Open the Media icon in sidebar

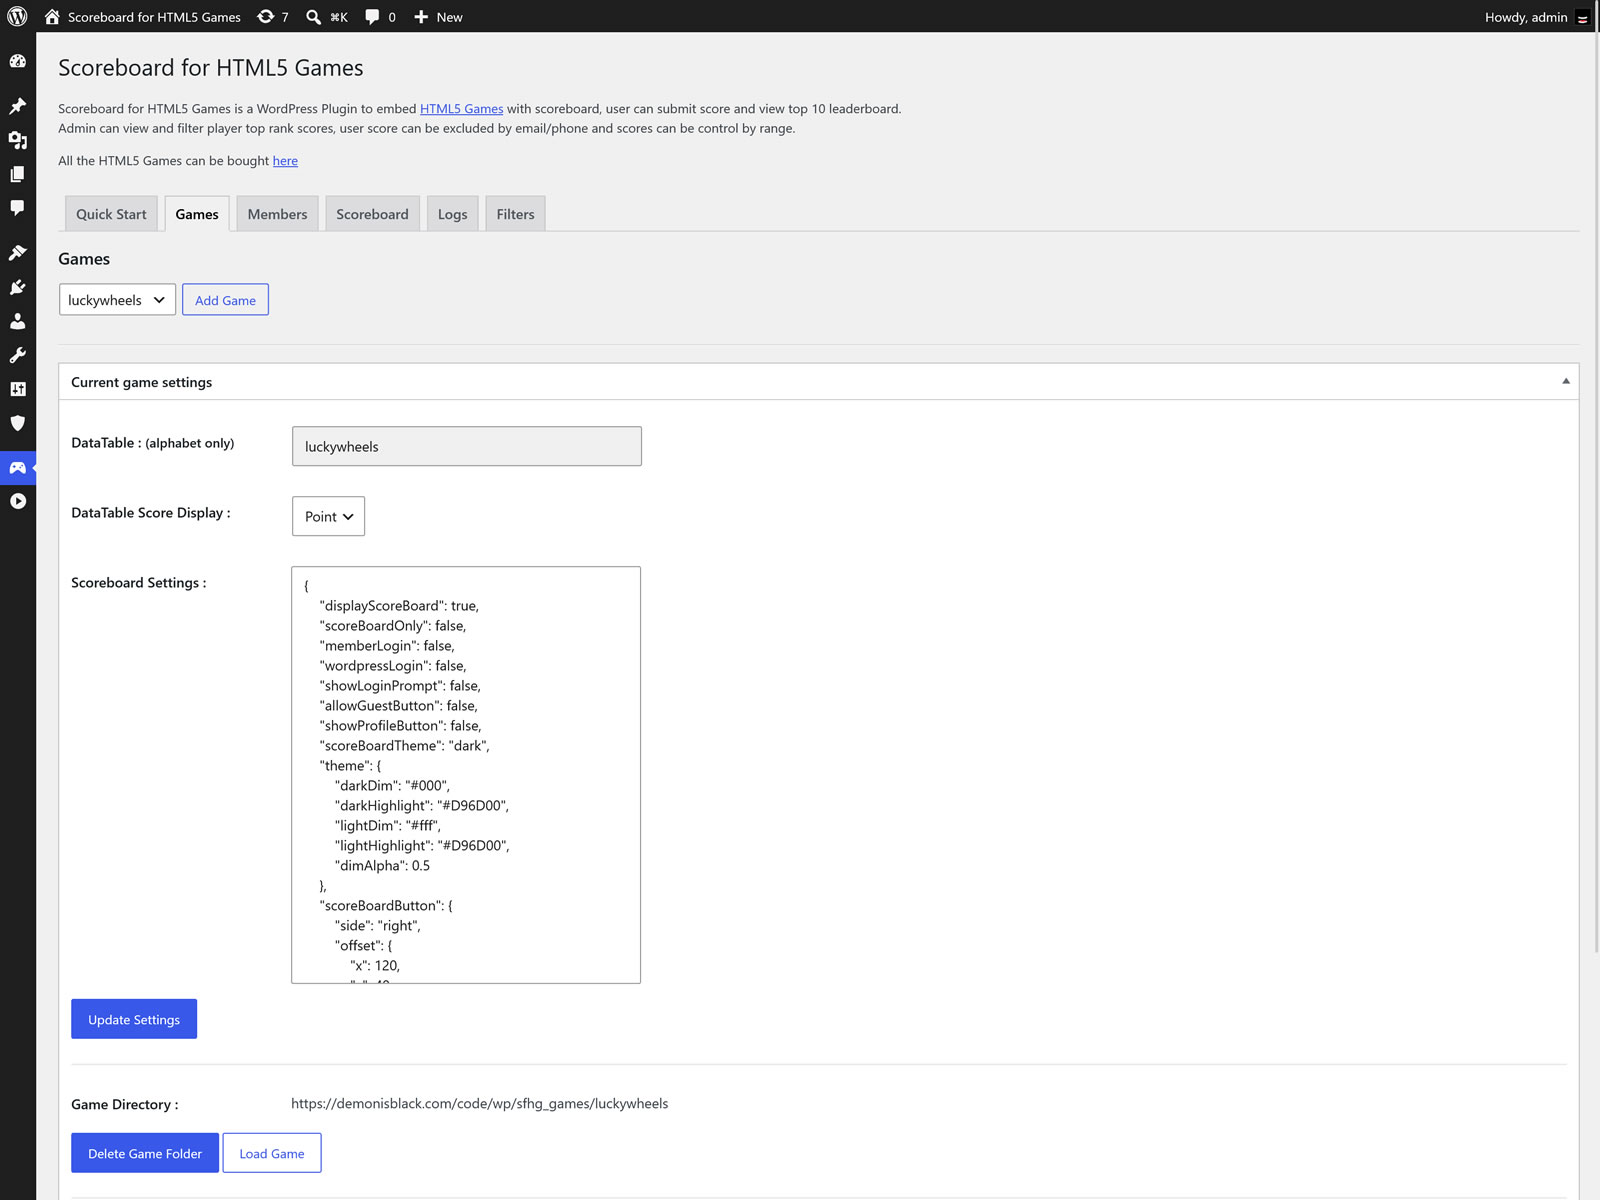tap(18, 140)
